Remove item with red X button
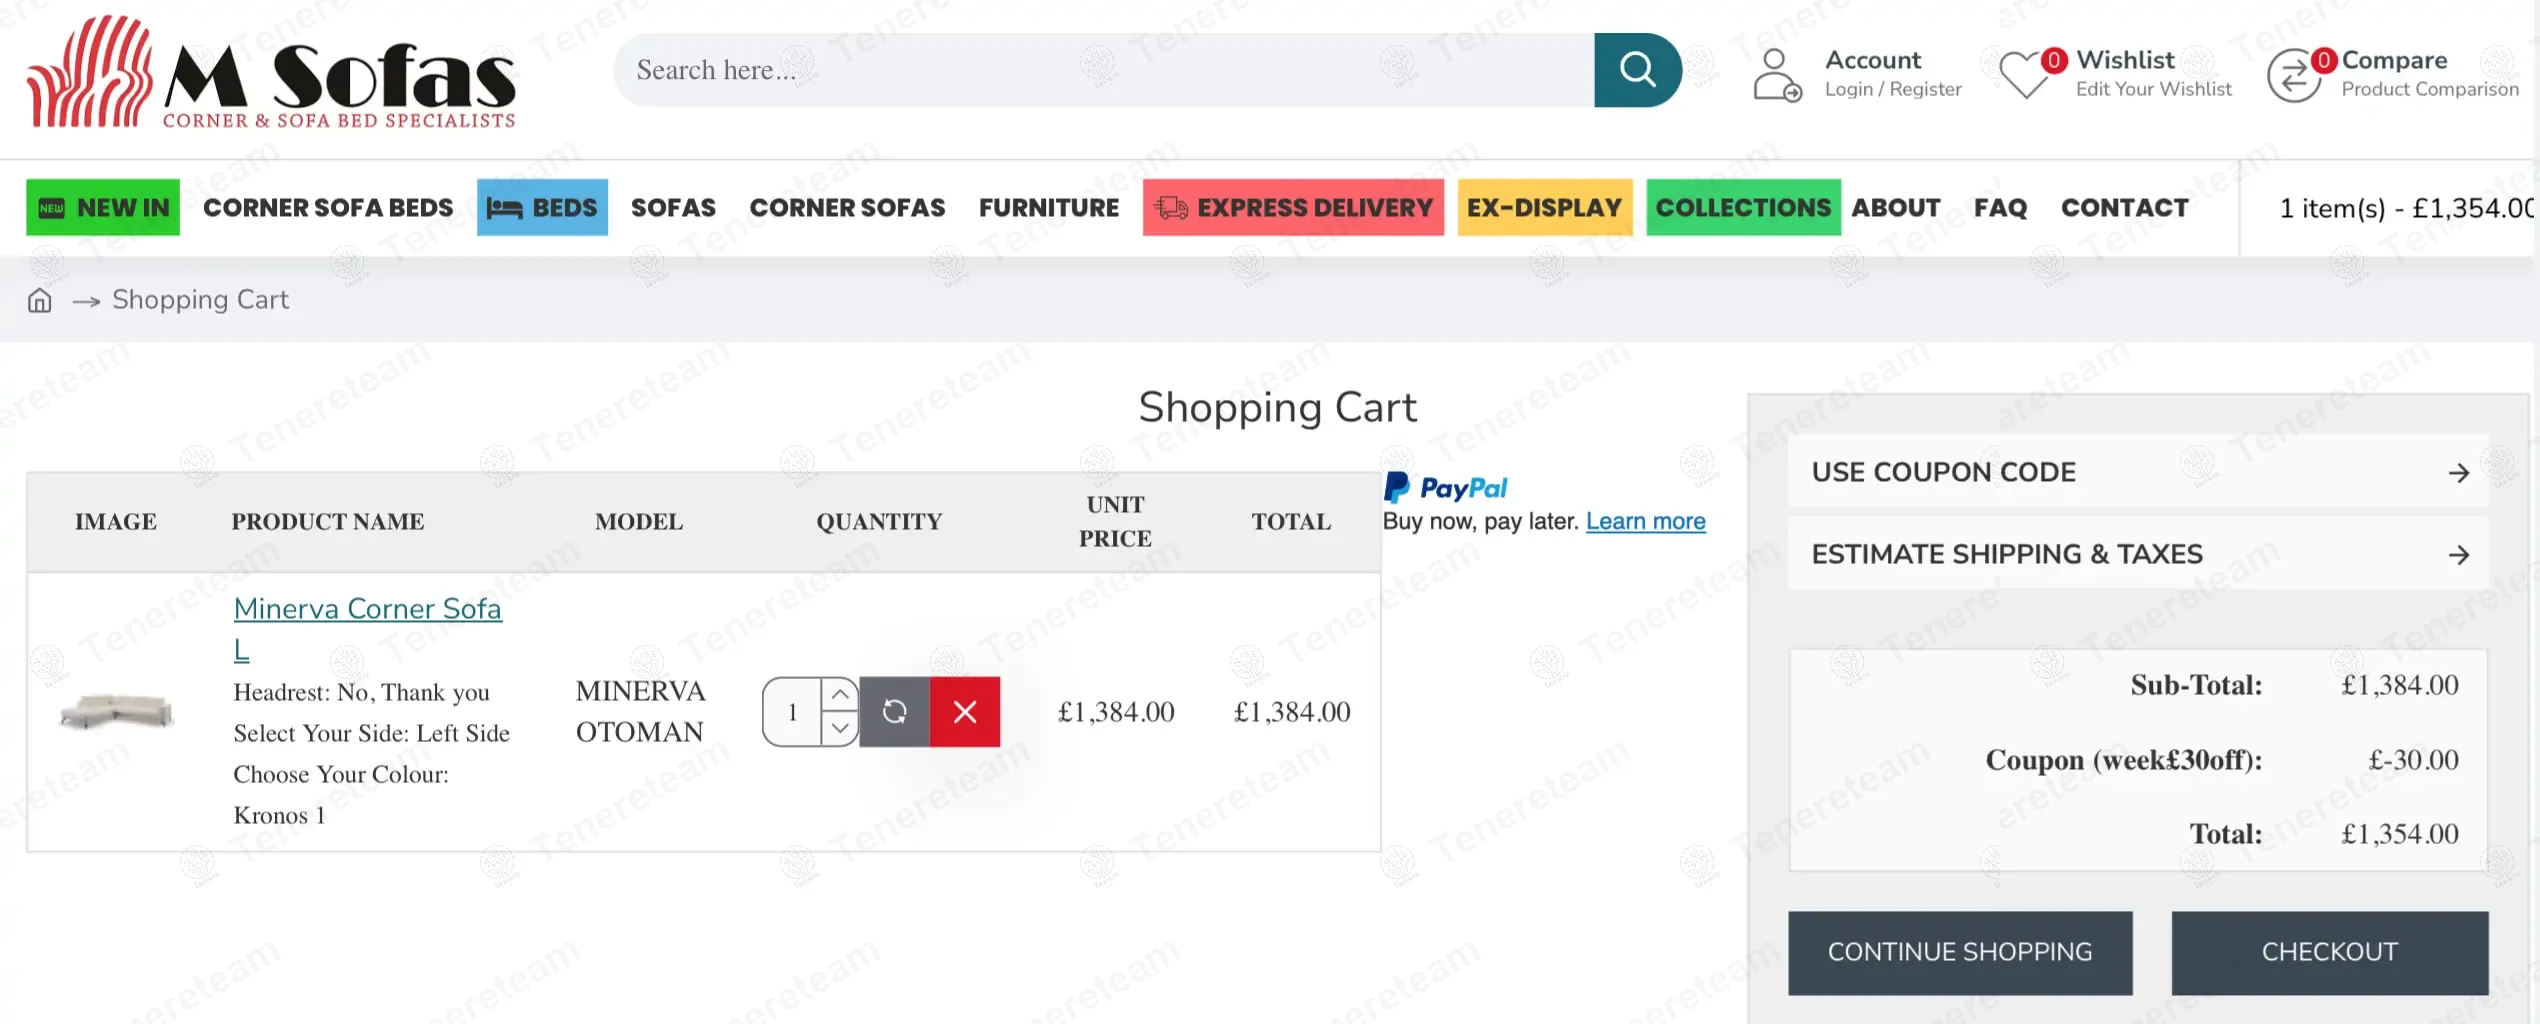The width and height of the screenshot is (2540, 1024). 964,712
